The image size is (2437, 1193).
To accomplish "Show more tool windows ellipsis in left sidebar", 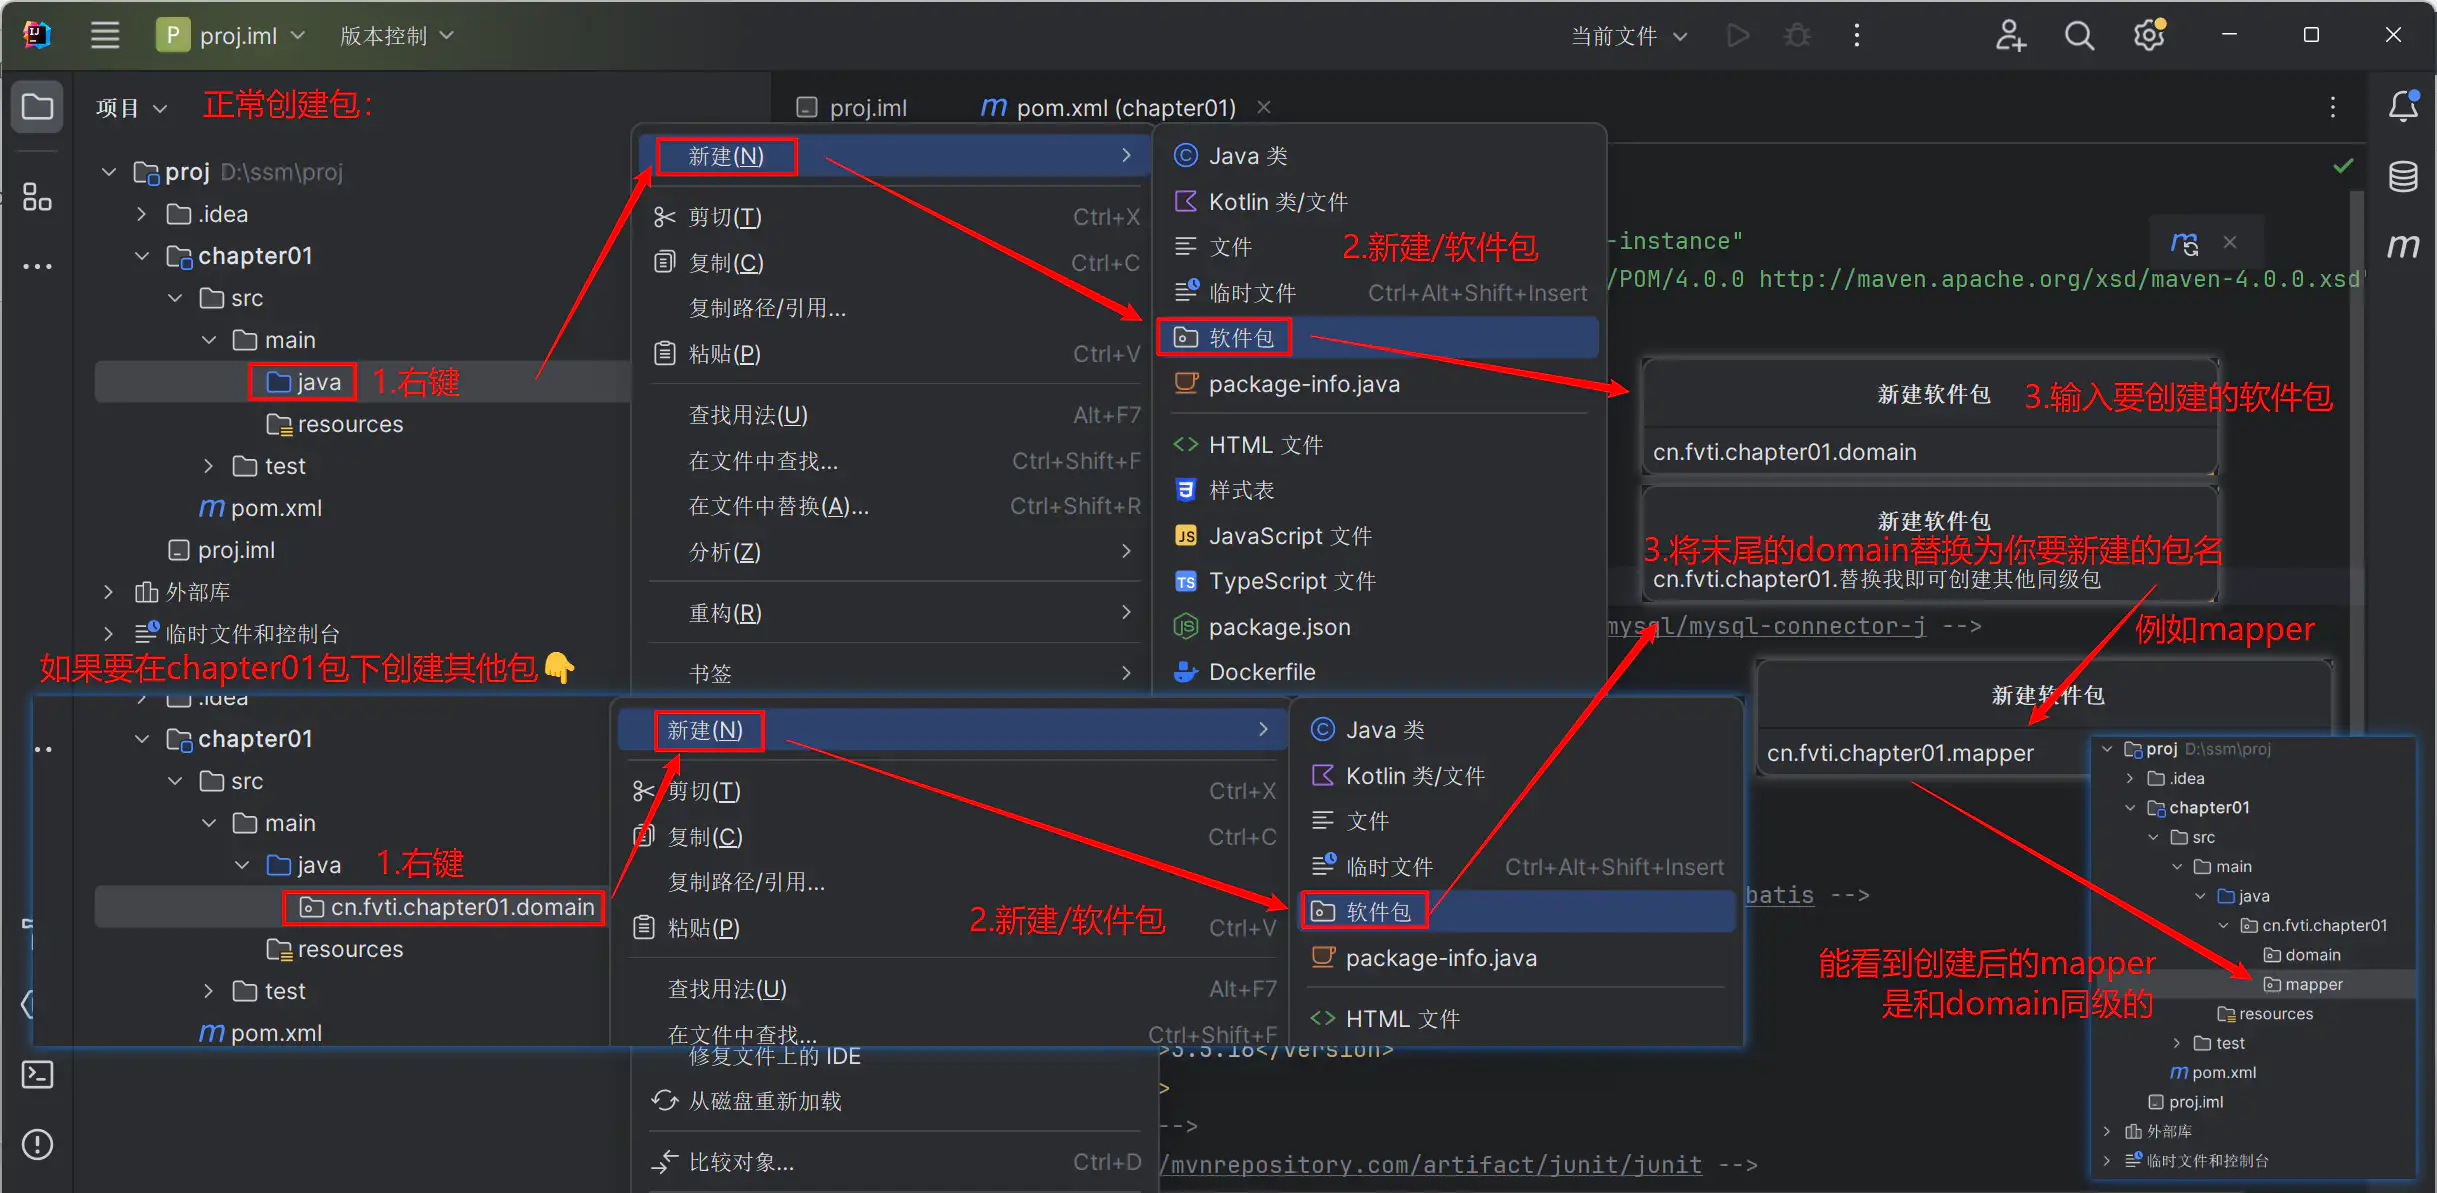I will [37, 266].
